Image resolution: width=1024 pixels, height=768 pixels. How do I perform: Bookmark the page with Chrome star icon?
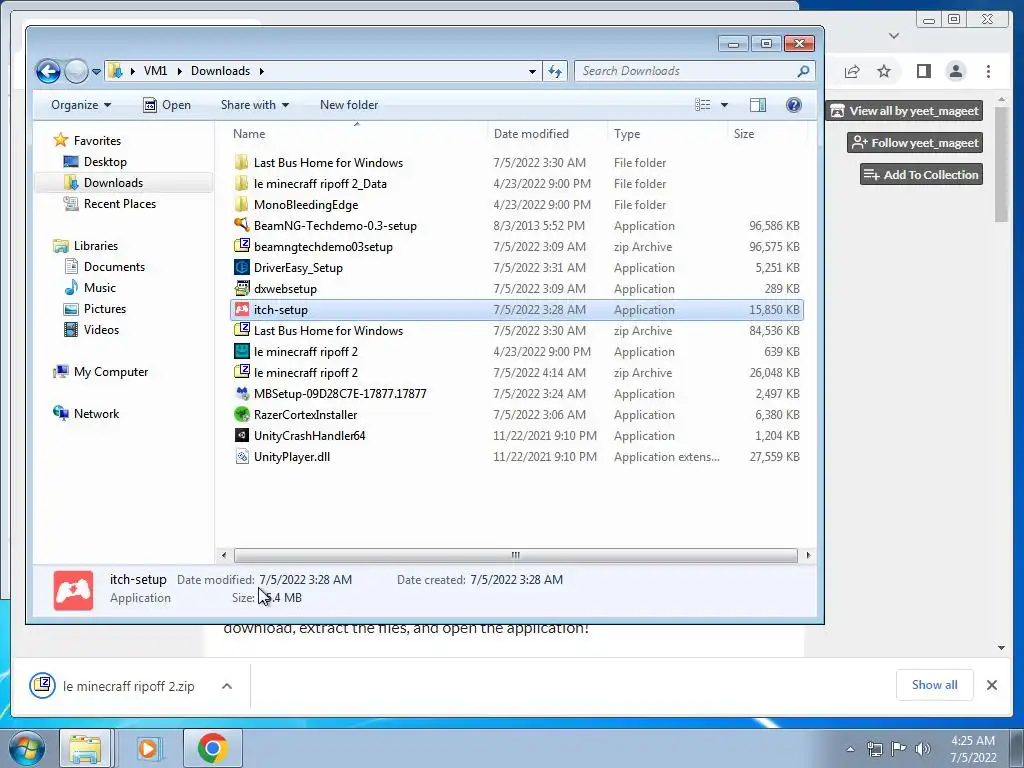(884, 71)
